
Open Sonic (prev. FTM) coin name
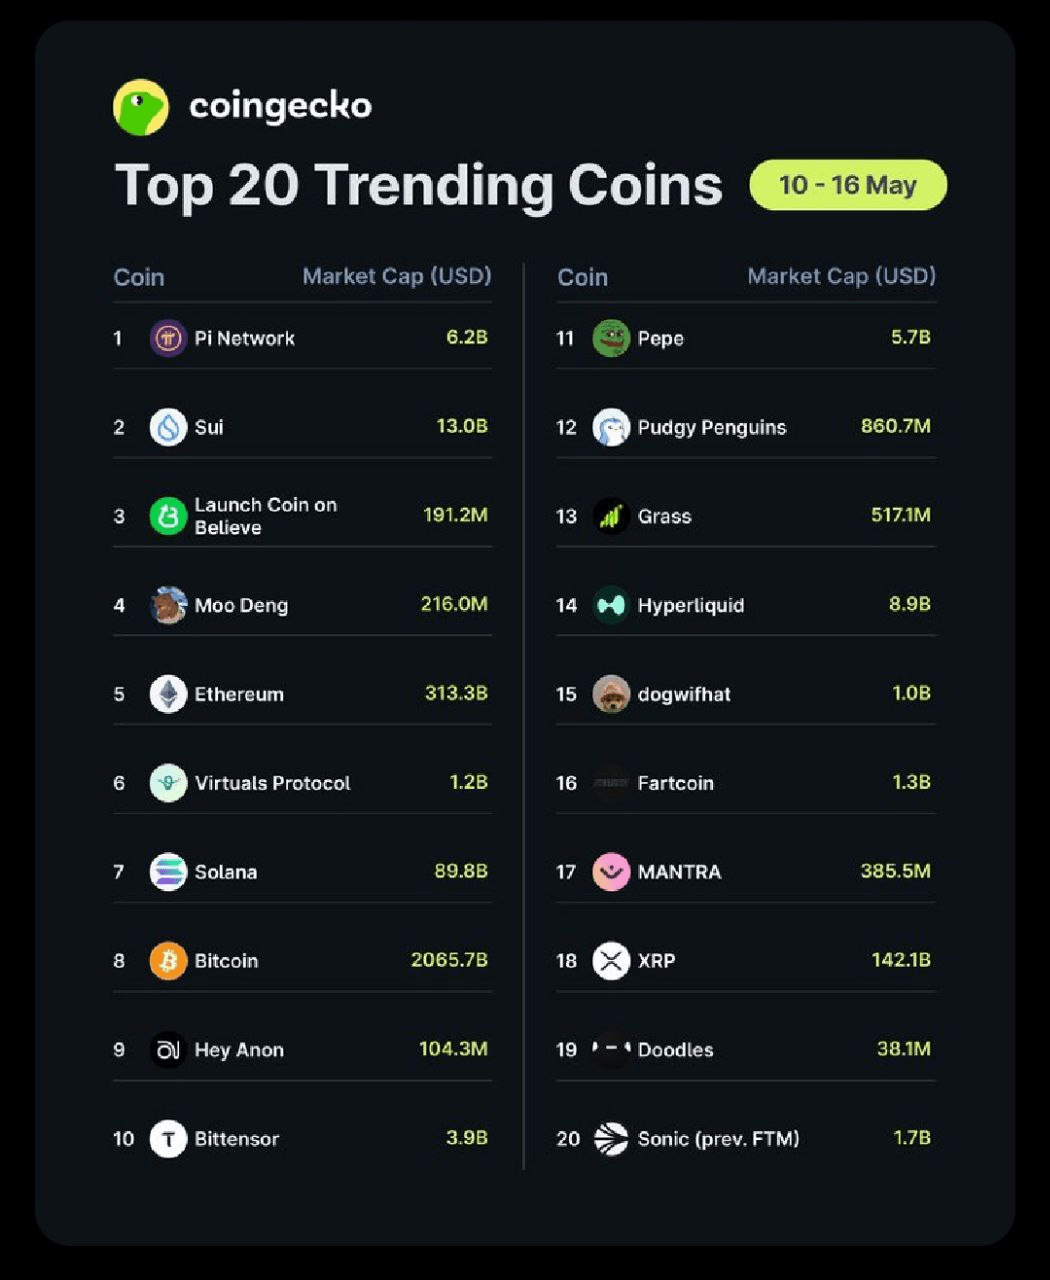[x=718, y=1139]
